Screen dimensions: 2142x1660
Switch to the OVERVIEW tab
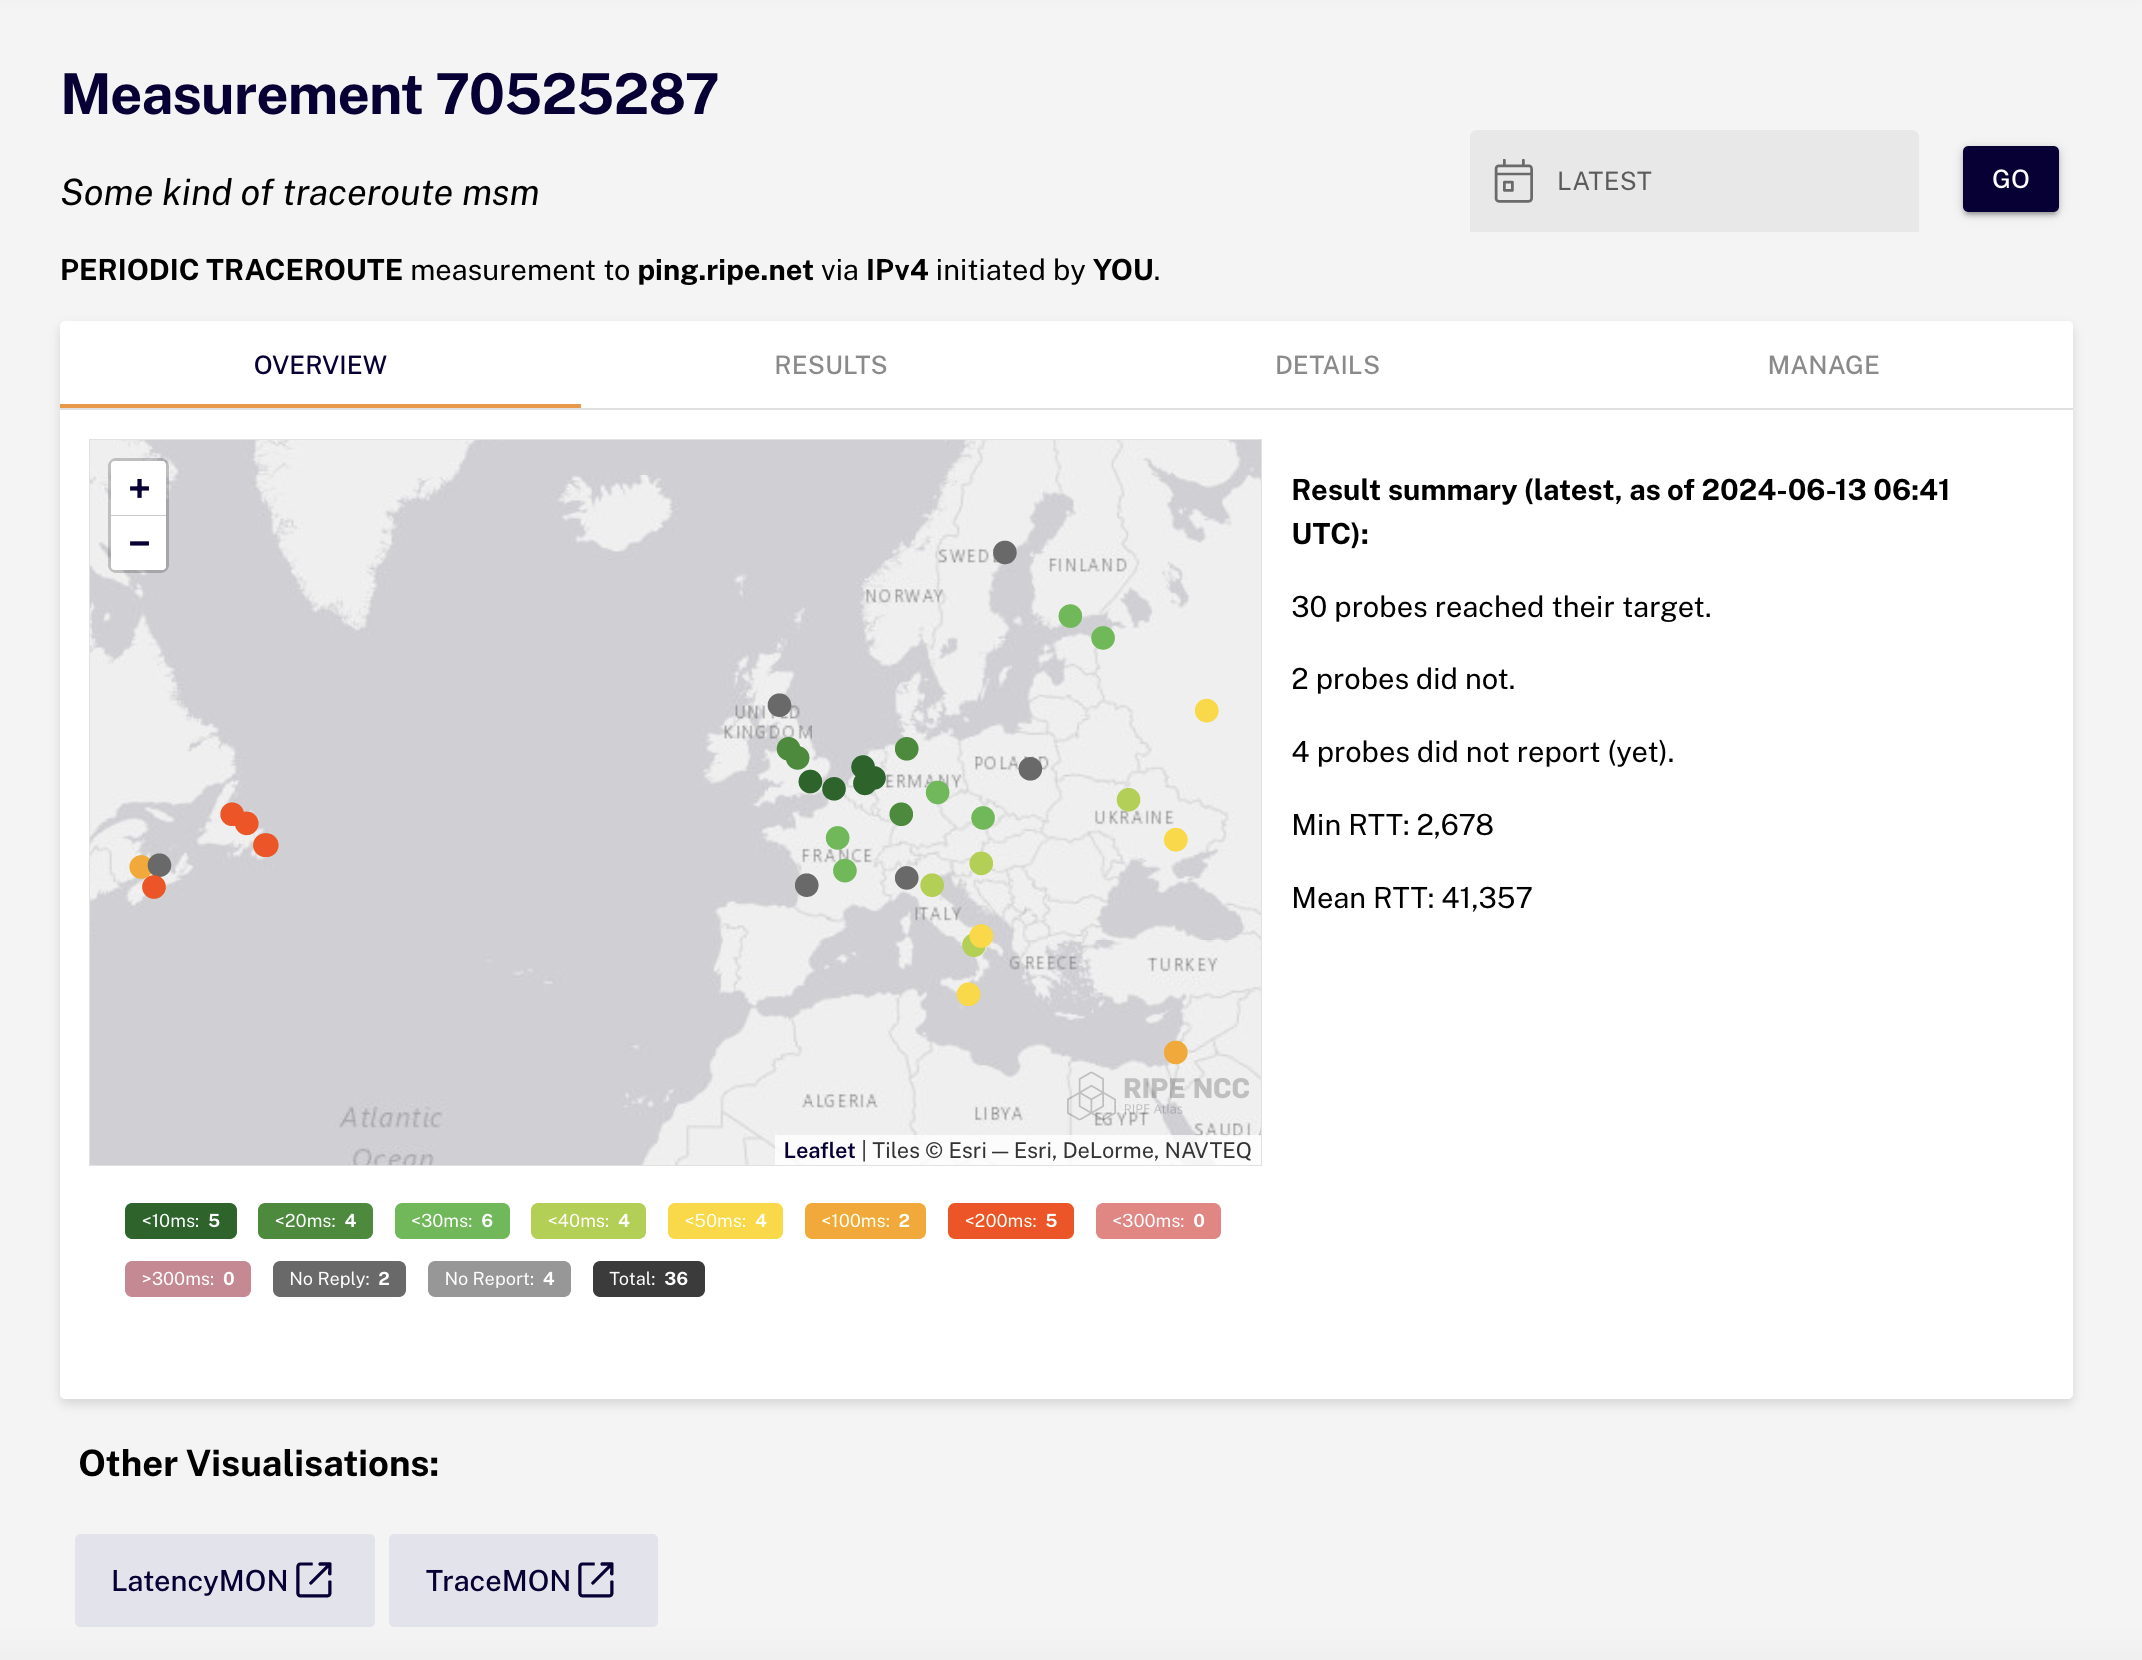pos(320,365)
